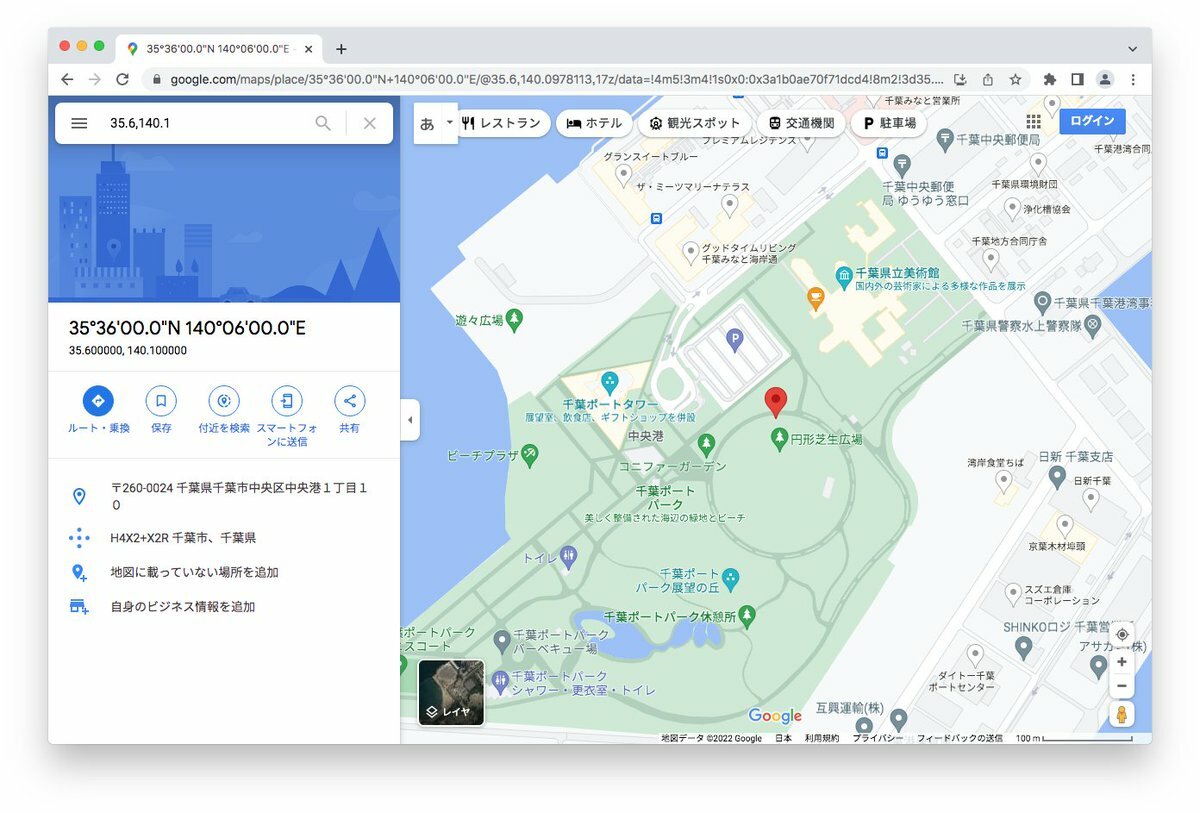The image size is (1200, 813).
Task: Toggle the browser side panel icon
Action: click(x=1077, y=79)
